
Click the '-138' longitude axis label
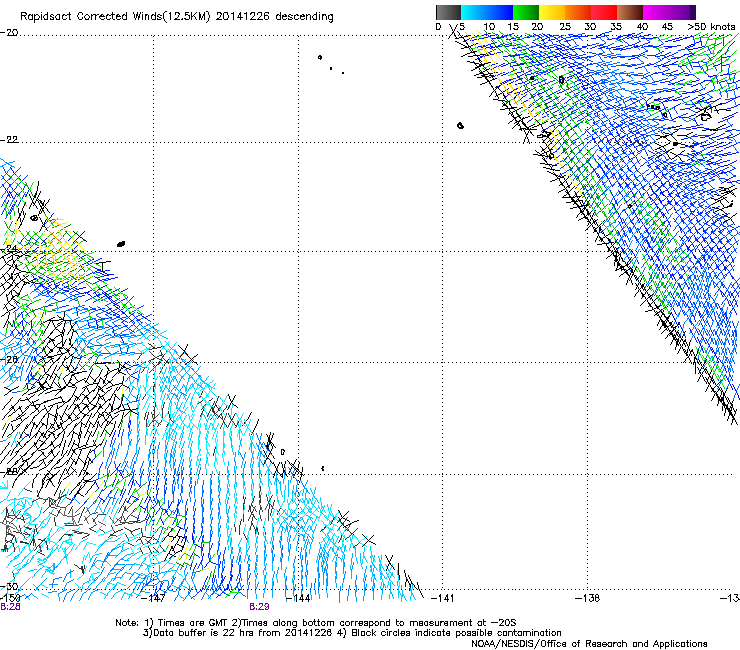tap(588, 598)
